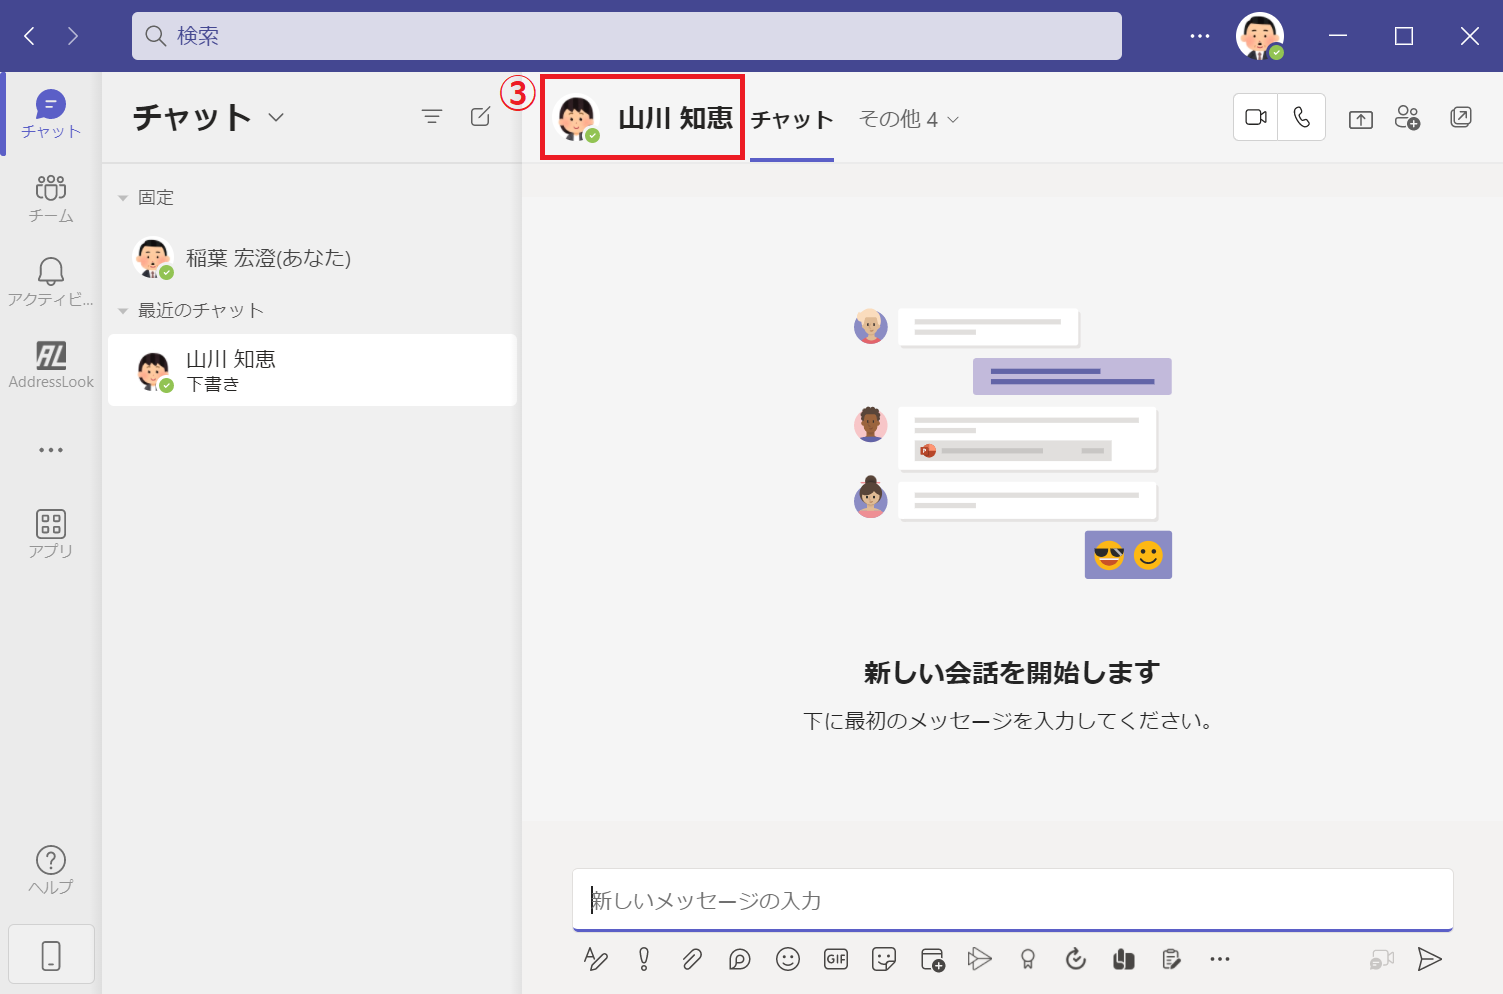The height and width of the screenshot is (994, 1503).
Task: Start a new chat with compose button
Action: 480,116
